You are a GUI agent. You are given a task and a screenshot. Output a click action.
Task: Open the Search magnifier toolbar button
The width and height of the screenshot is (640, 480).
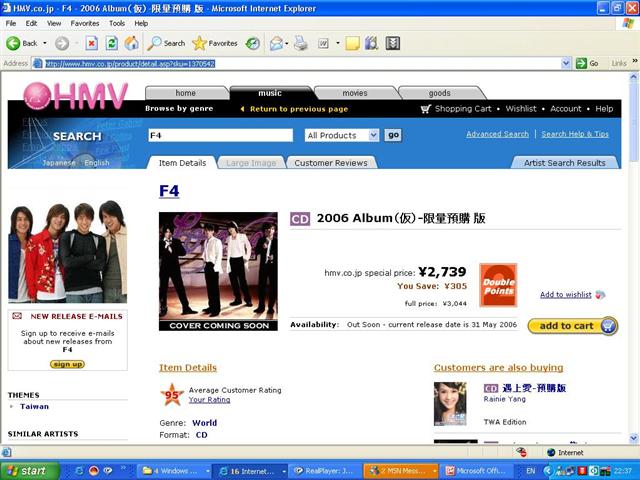166,43
